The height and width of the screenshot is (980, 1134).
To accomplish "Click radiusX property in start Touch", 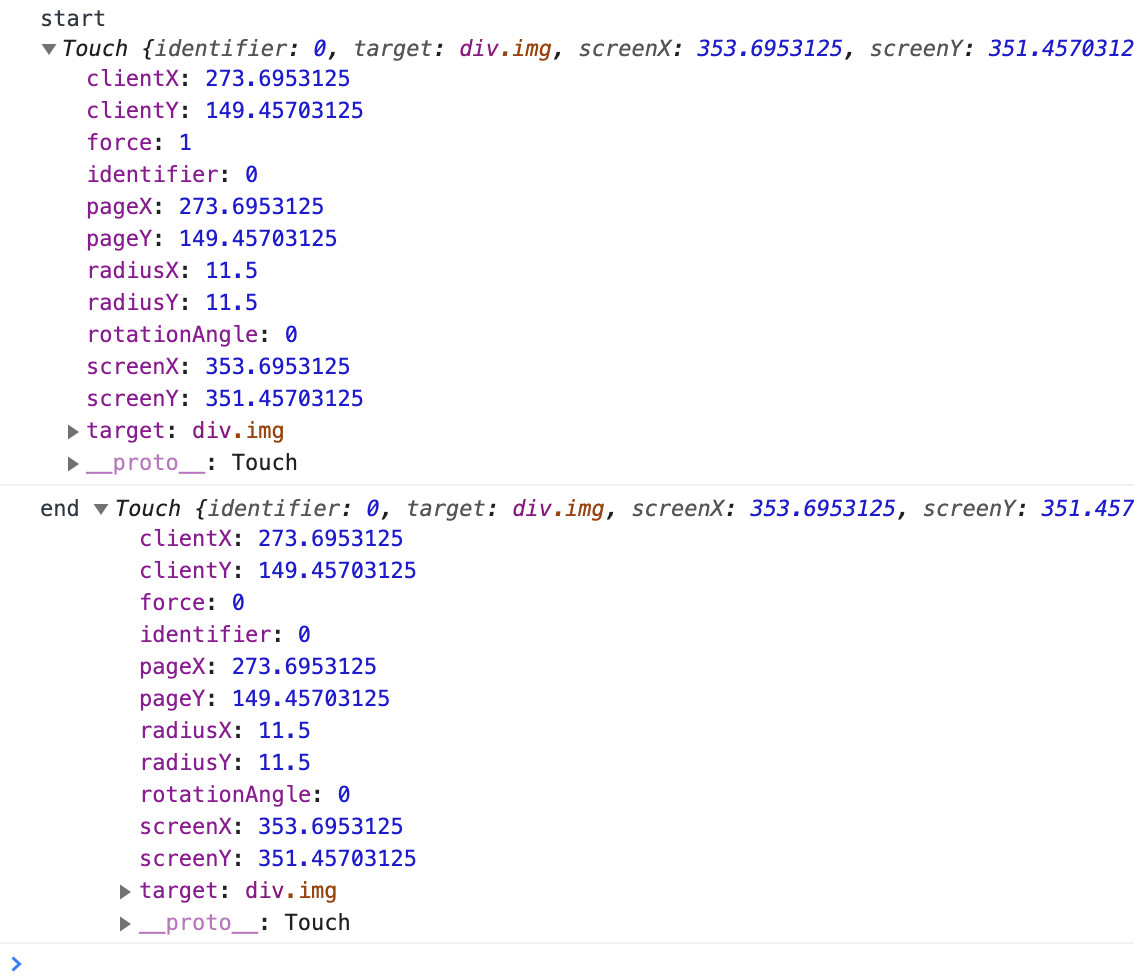I will click(x=140, y=270).
